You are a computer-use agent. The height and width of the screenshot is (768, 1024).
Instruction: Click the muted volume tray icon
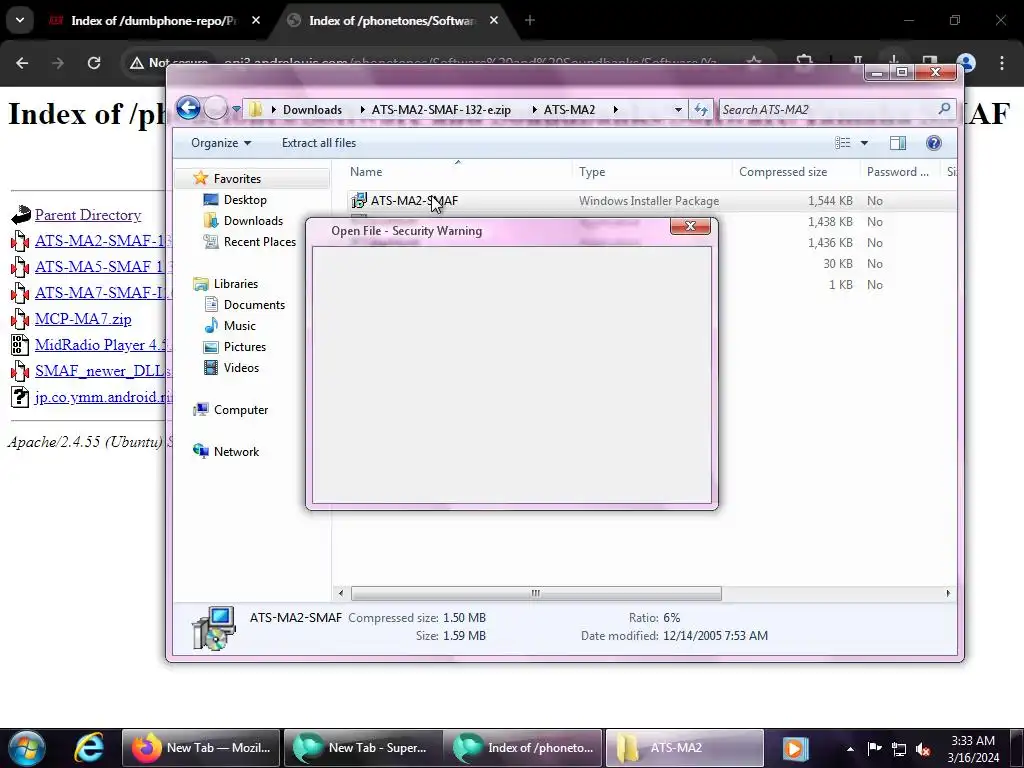(923, 748)
